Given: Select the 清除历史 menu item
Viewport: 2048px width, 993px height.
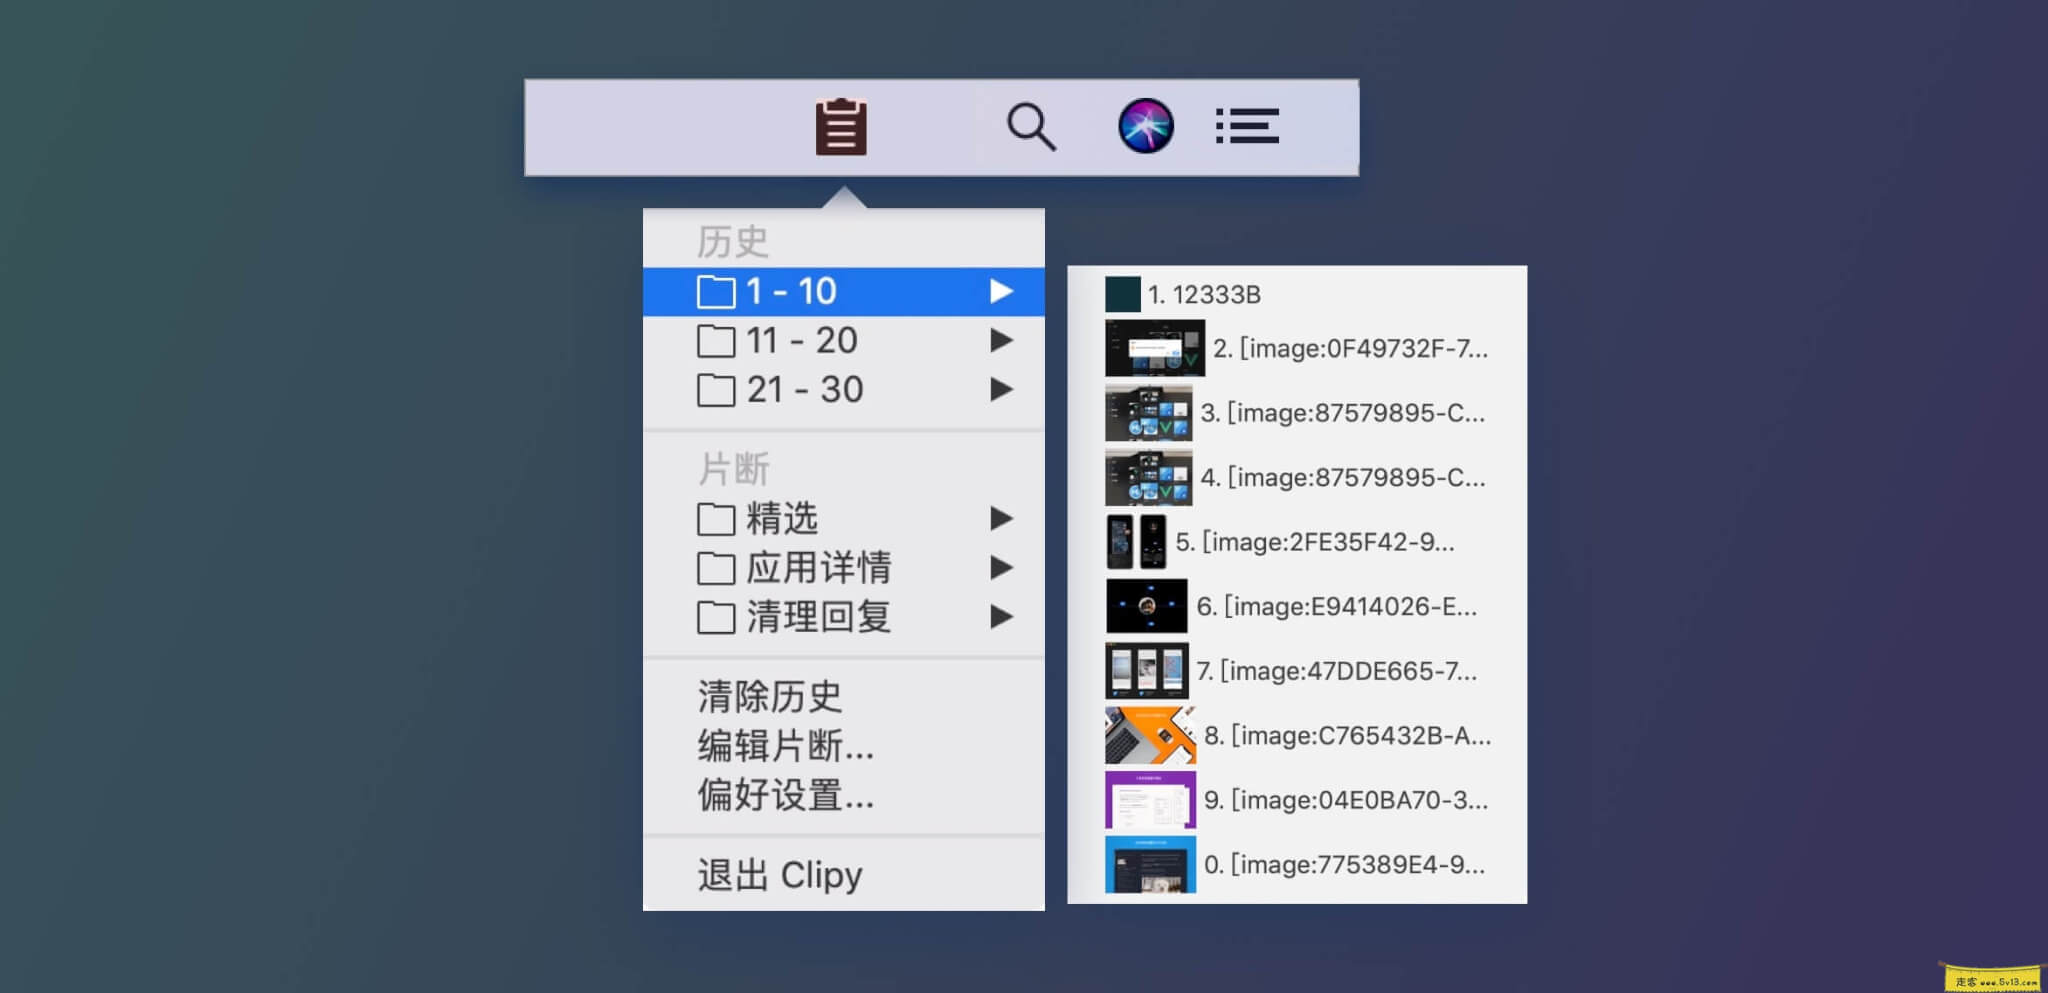Looking at the screenshot, I should coord(770,695).
